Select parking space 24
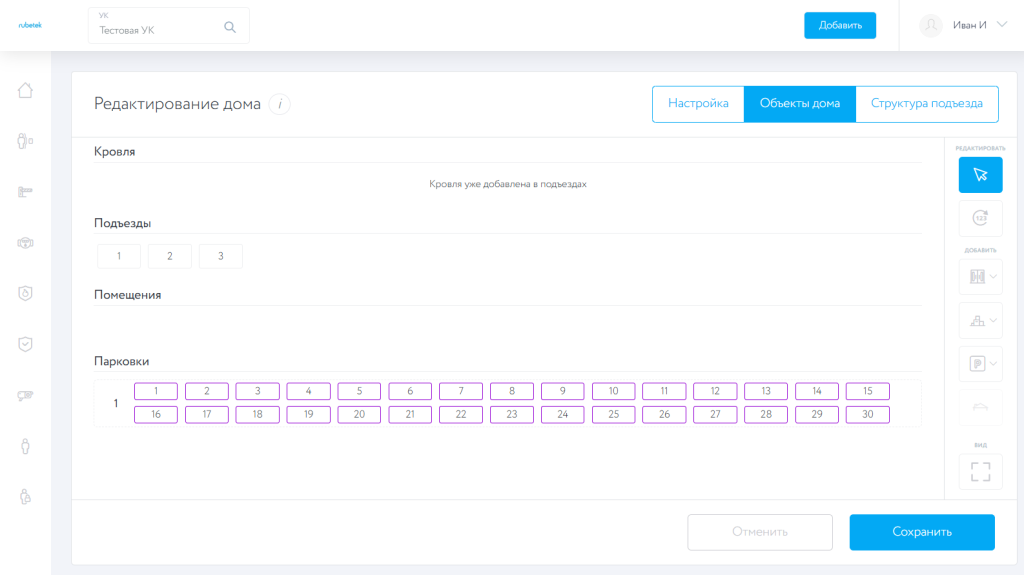1024x575 pixels. point(562,414)
